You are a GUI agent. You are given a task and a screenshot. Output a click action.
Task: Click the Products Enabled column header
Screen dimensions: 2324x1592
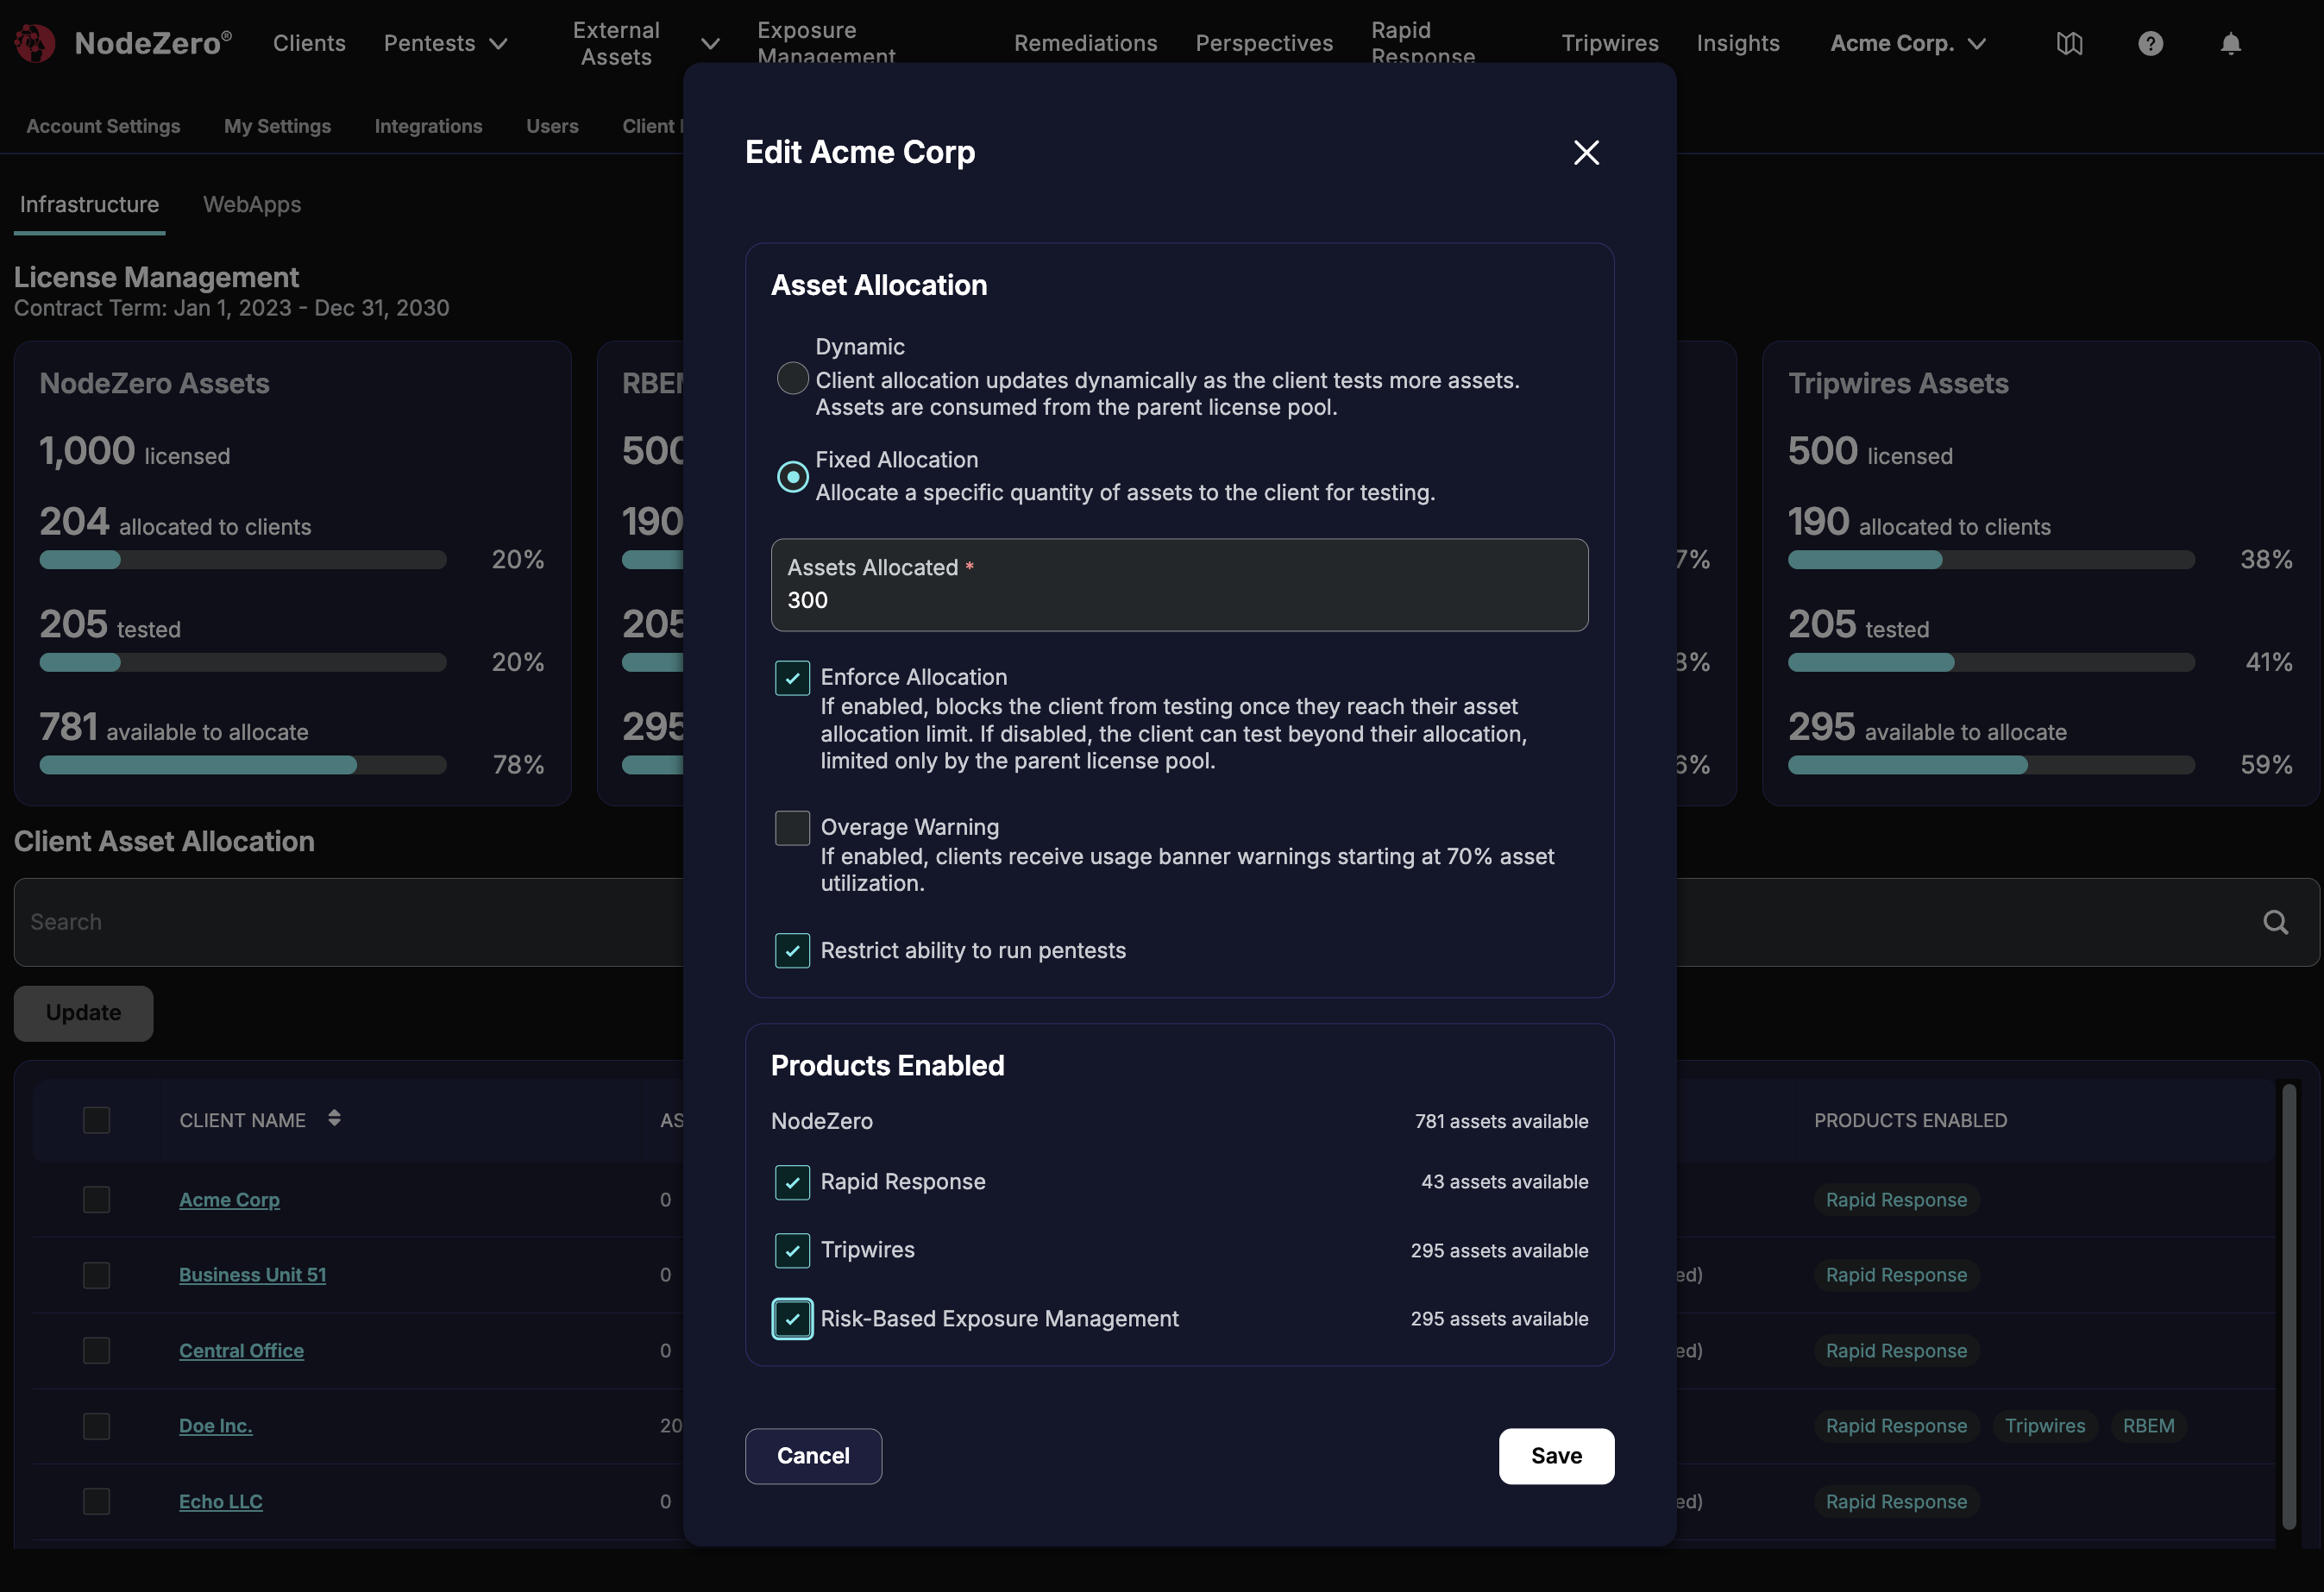tap(1910, 1120)
